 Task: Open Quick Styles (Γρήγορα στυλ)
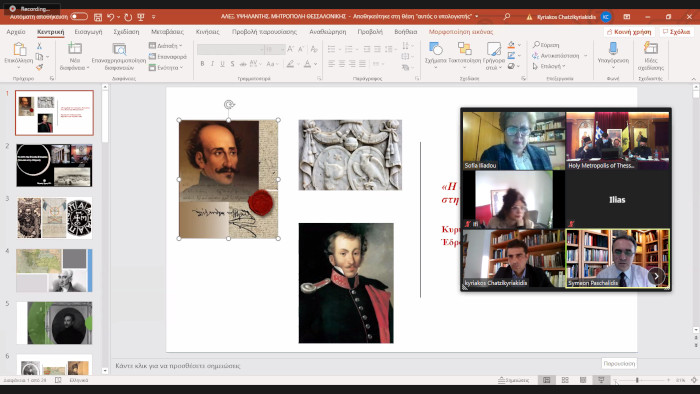494,56
